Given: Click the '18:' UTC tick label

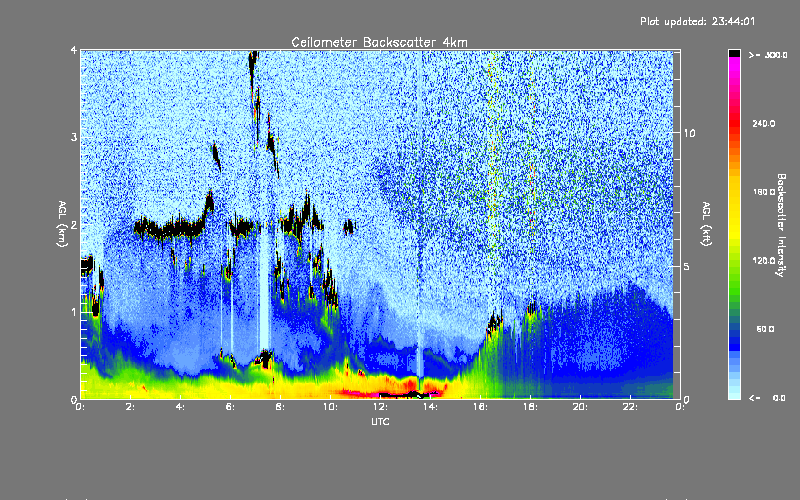Looking at the screenshot, I should point(531,407).
